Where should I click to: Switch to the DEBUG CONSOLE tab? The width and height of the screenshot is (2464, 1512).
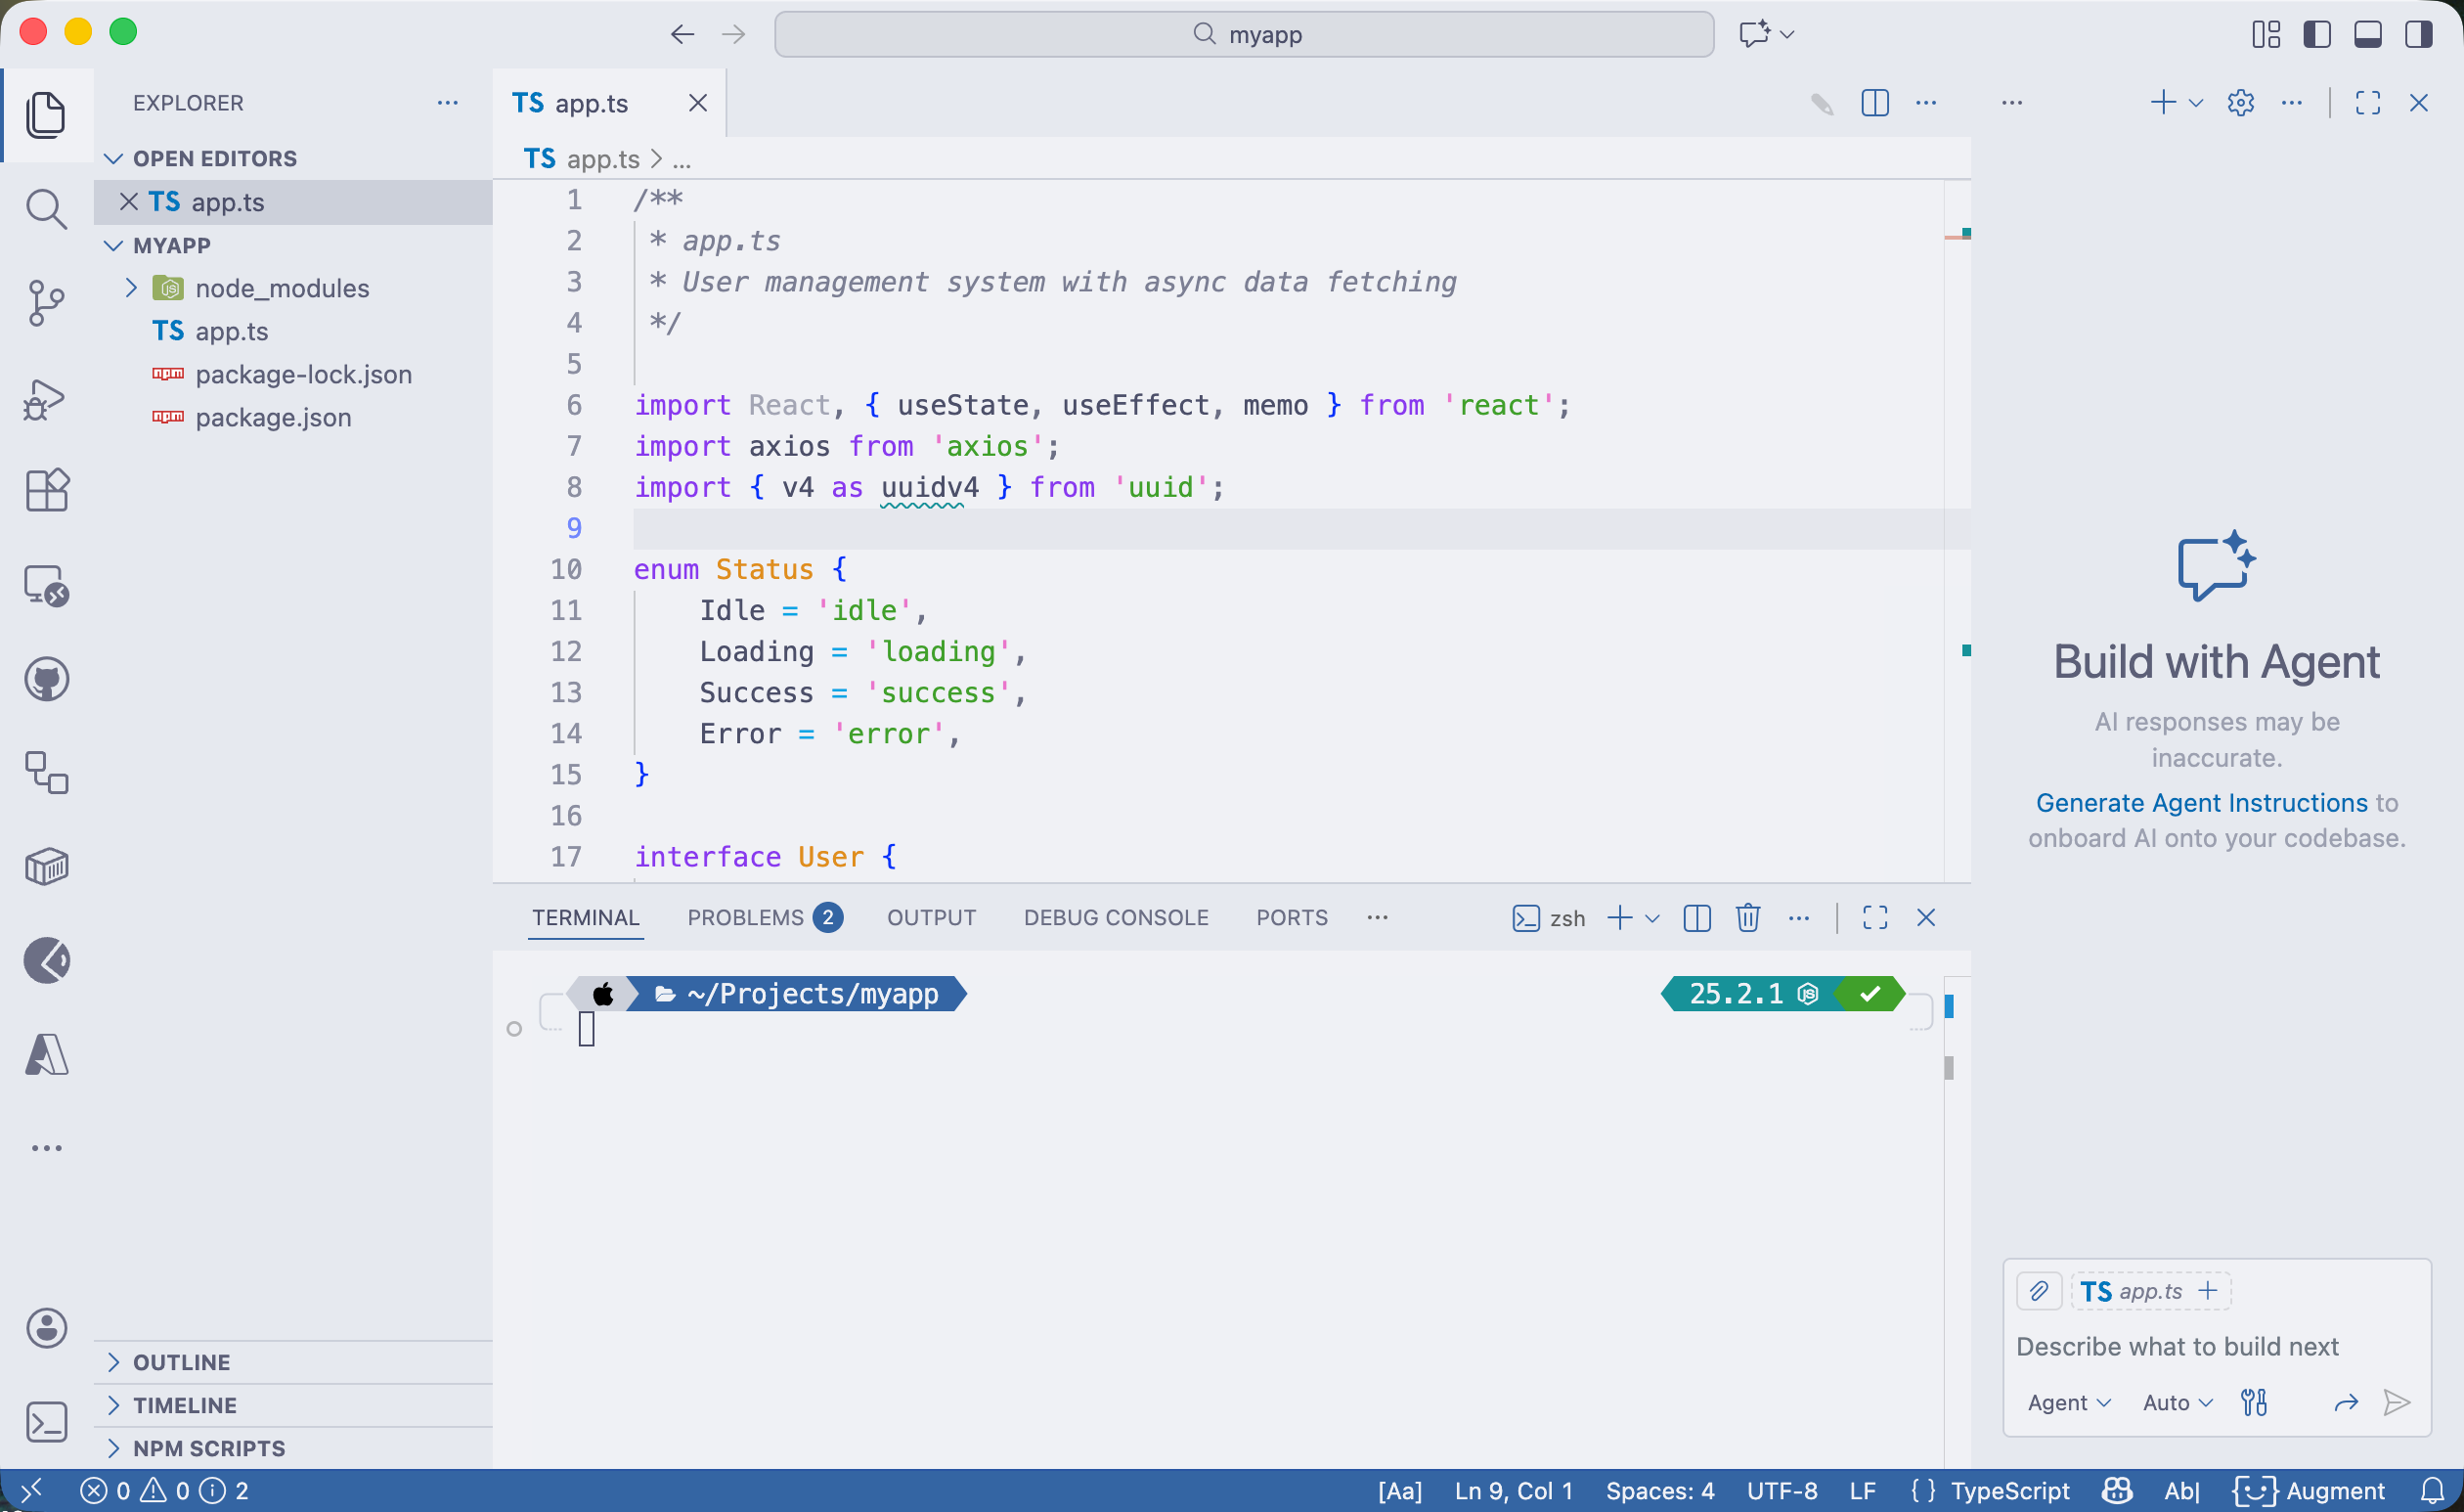1116,918
